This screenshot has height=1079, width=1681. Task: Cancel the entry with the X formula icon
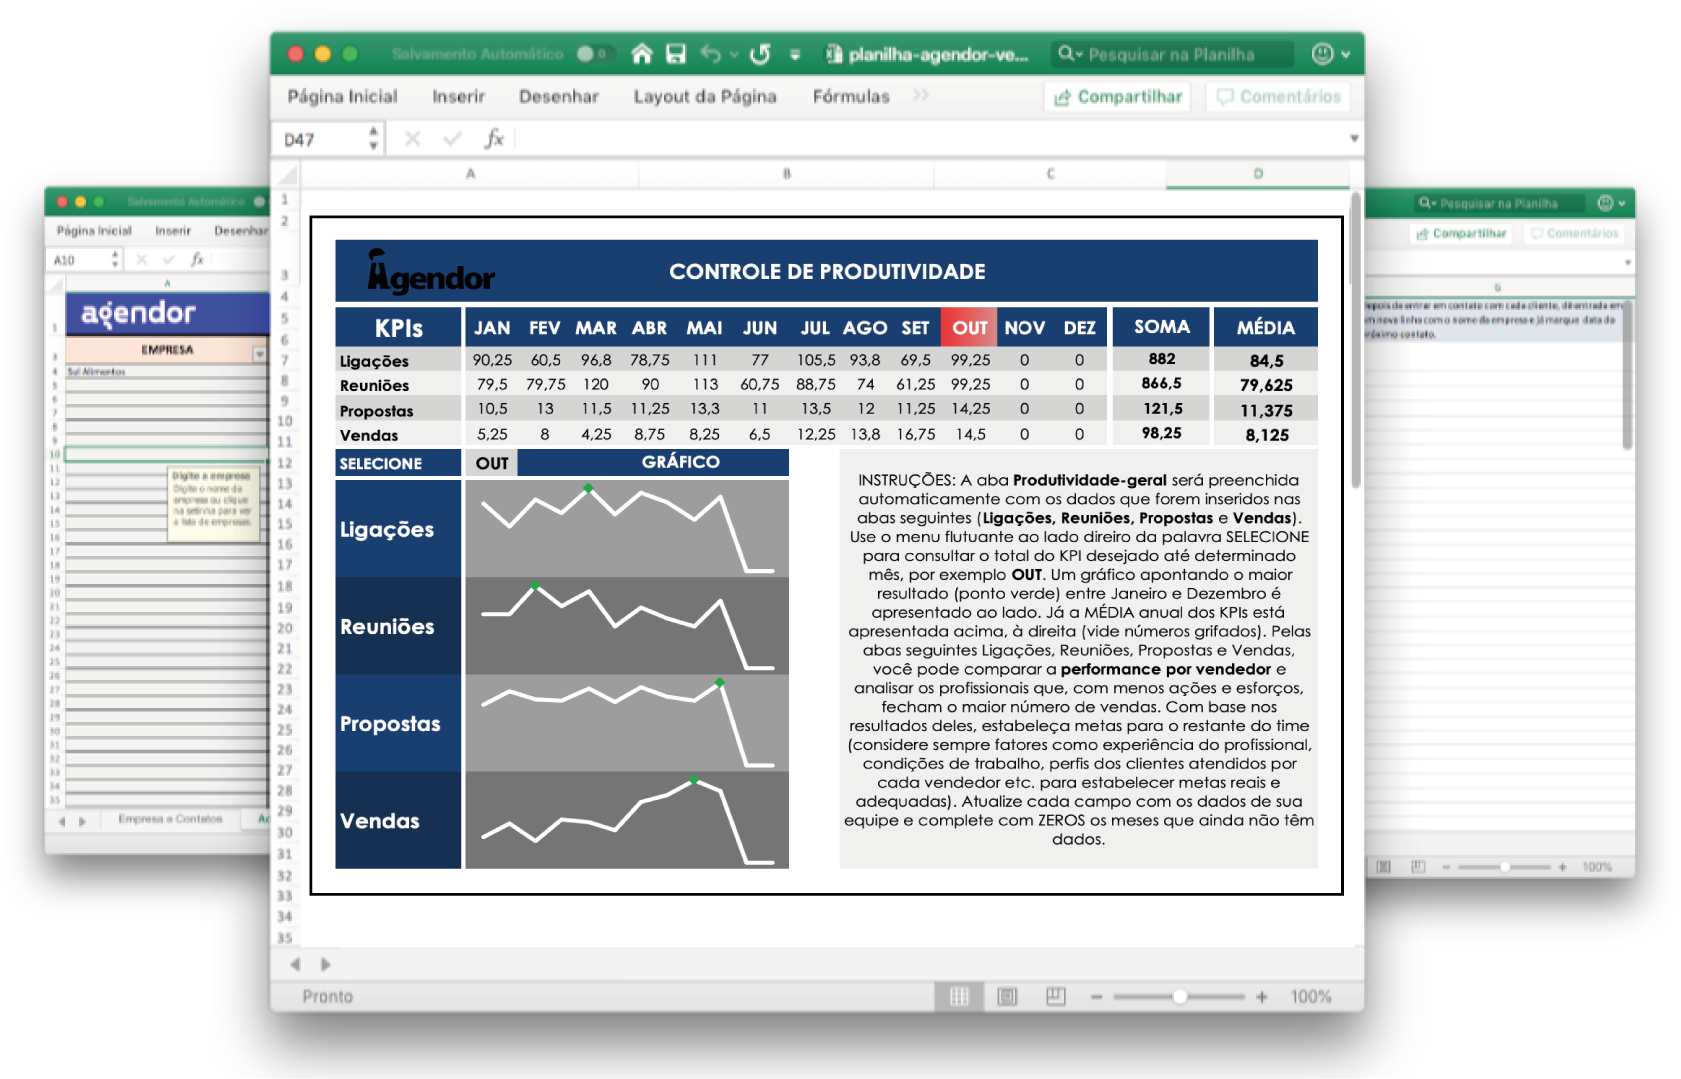click(412, 139)
